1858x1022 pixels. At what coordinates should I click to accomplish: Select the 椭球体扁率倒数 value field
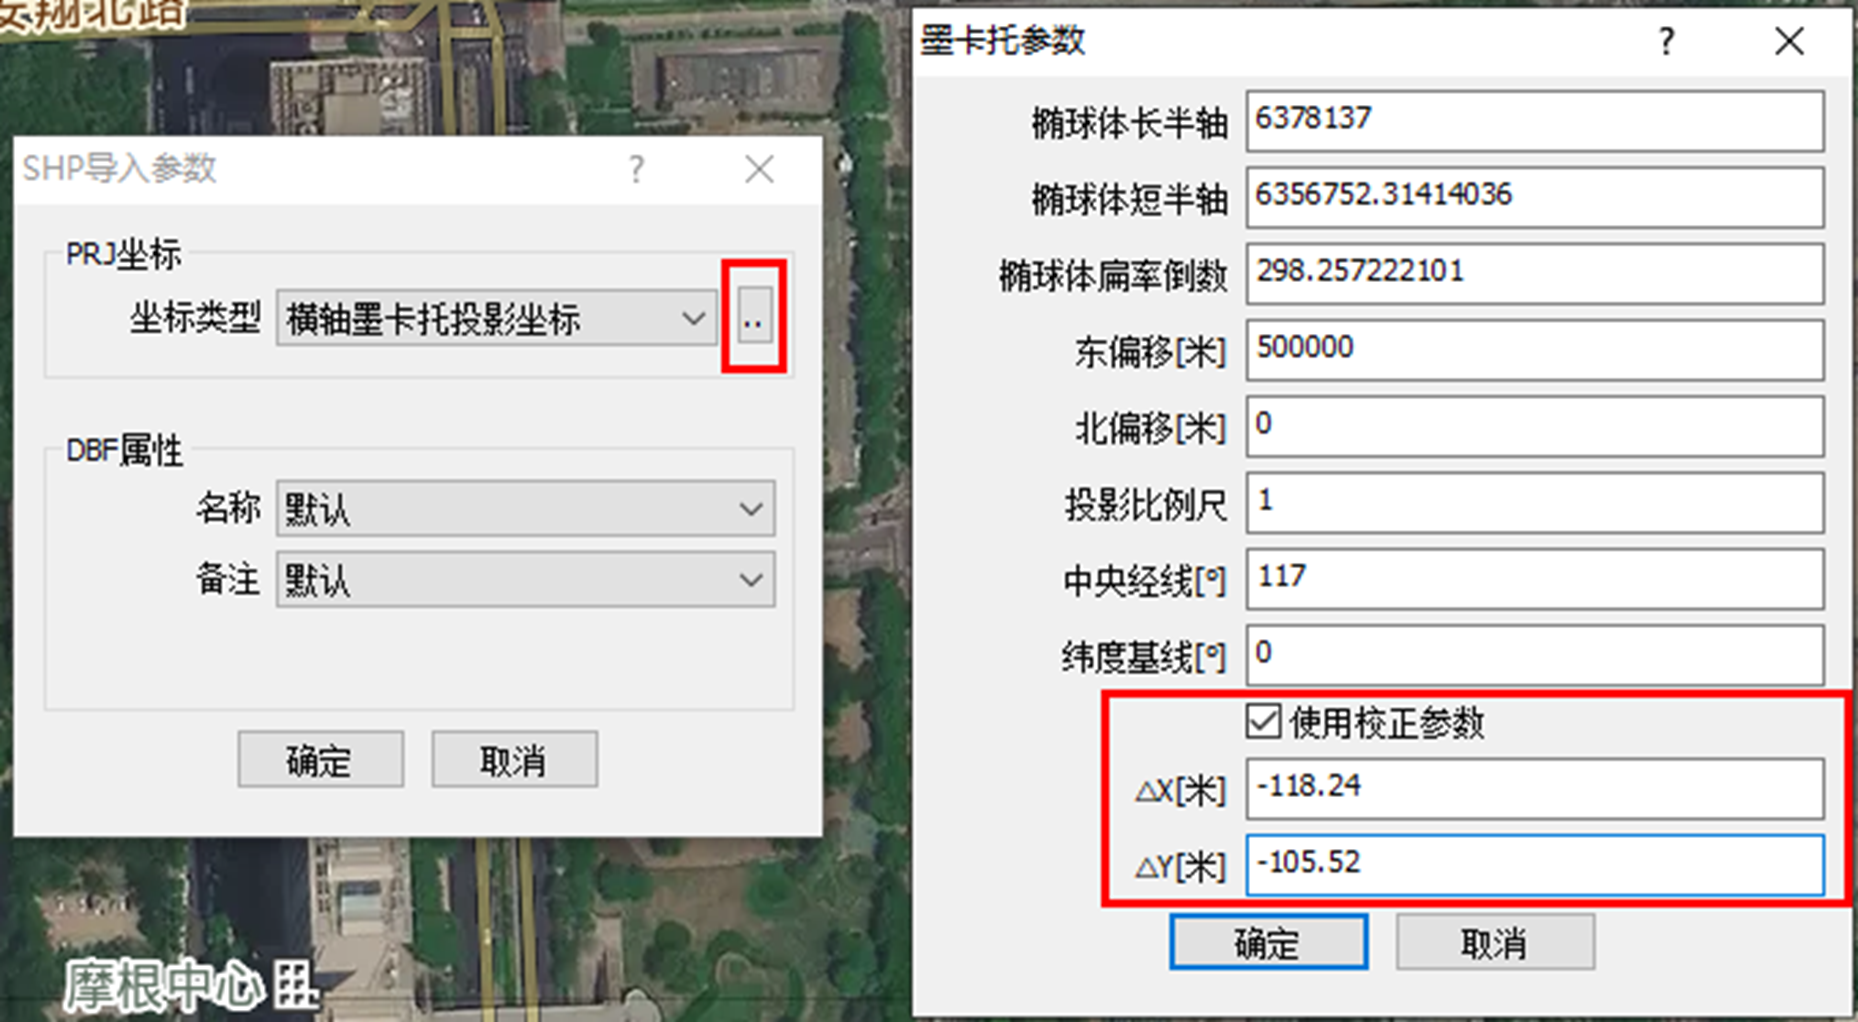tap(1534, 272)
